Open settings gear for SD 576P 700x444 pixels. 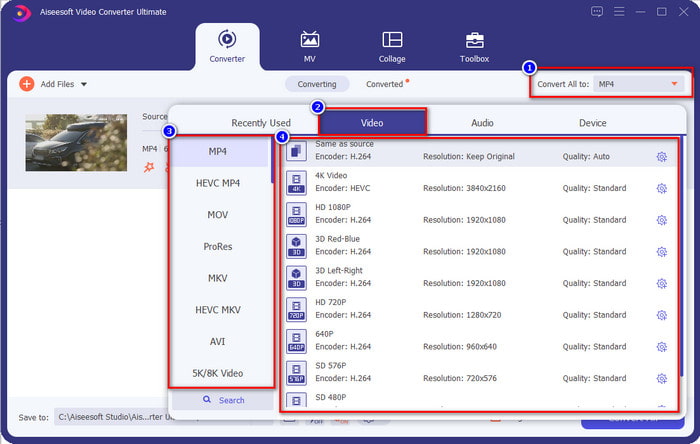tap(662, 378)
